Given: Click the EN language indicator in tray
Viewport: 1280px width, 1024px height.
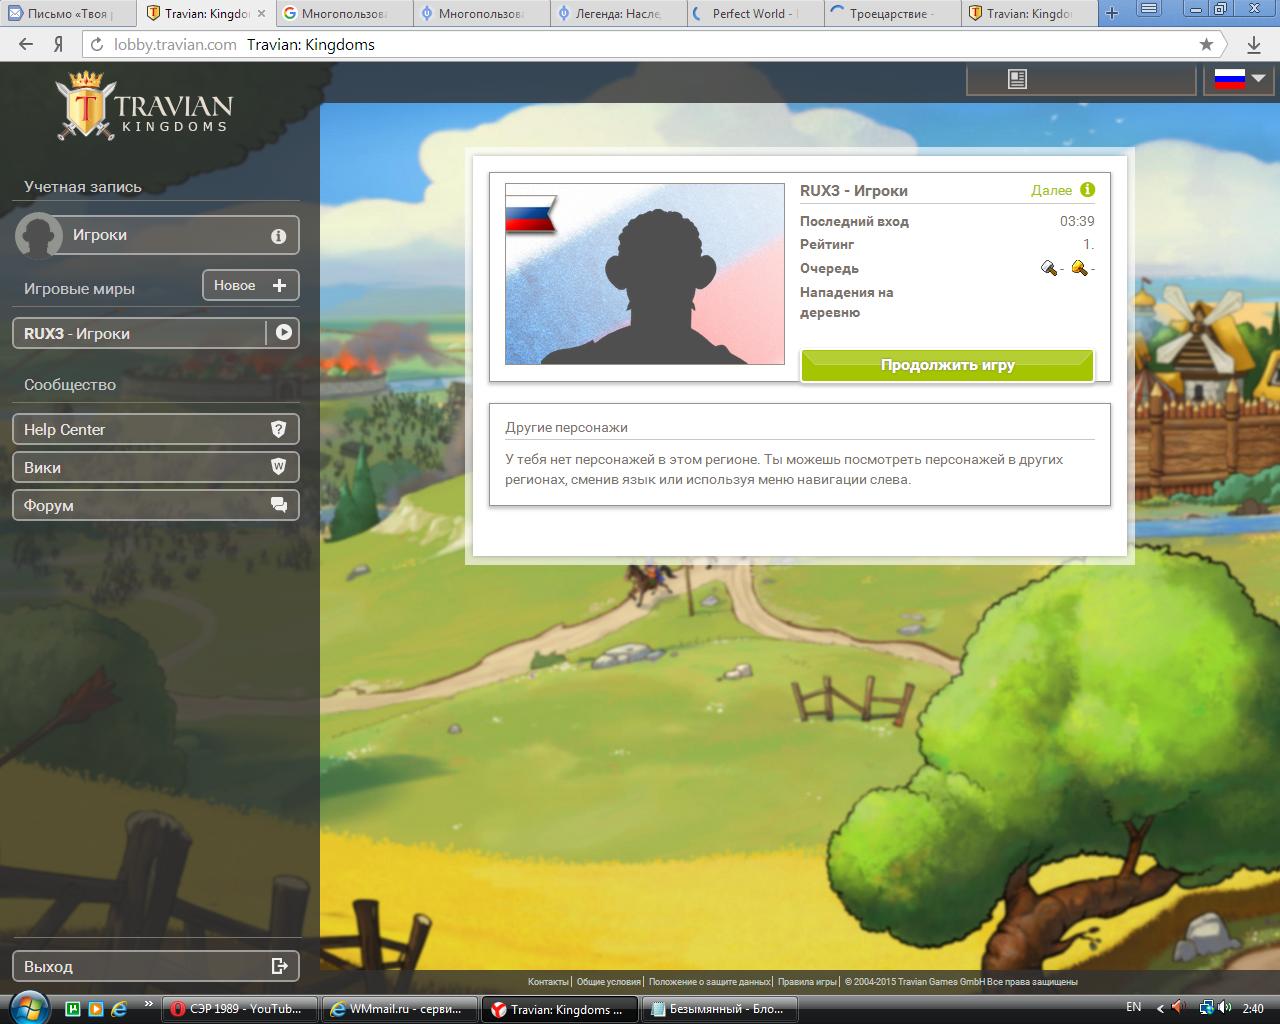Looking at the screenshot, I should point(1133,1007).
